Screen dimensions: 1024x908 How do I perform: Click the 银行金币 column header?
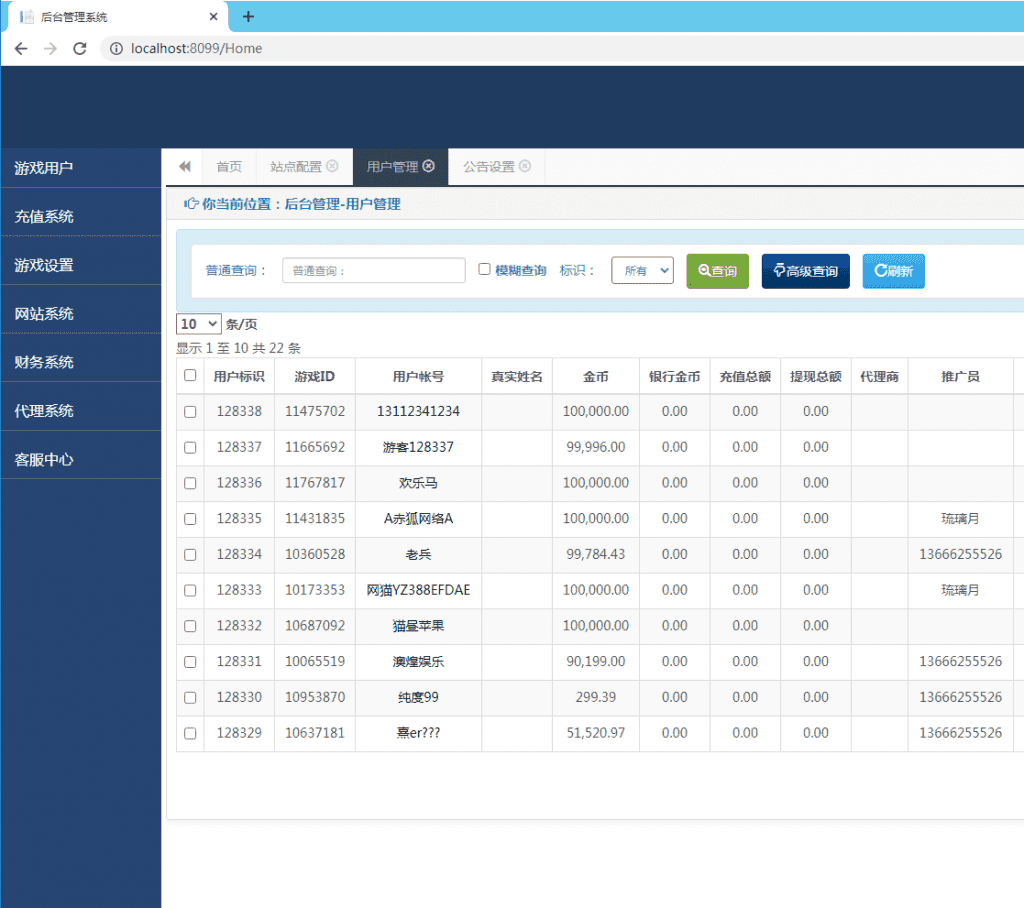pyautogui.click(x=674, y=376)
